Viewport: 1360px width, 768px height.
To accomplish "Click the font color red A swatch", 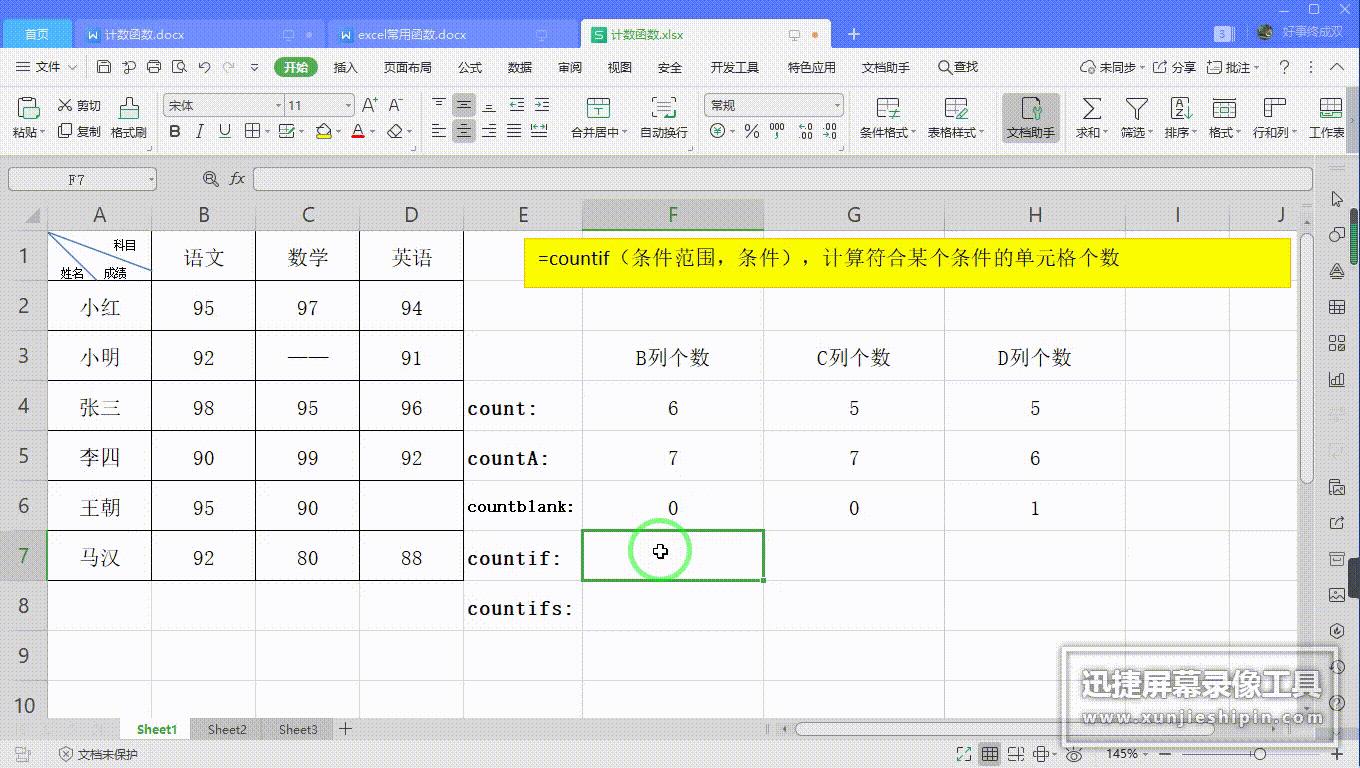I will (x=358, y=131).
